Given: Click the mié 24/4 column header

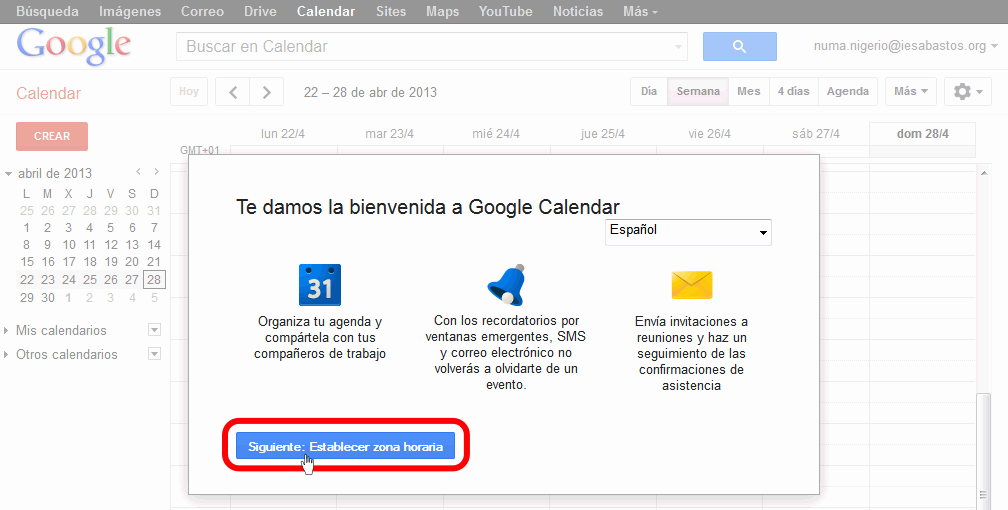Looking at the screenshot, I should (496, 134).
